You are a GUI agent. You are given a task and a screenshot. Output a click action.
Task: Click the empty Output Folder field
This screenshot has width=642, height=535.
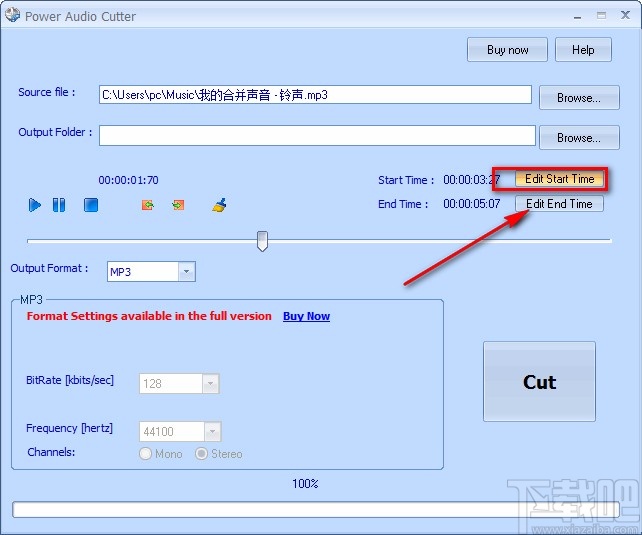(x=317, y=135)
